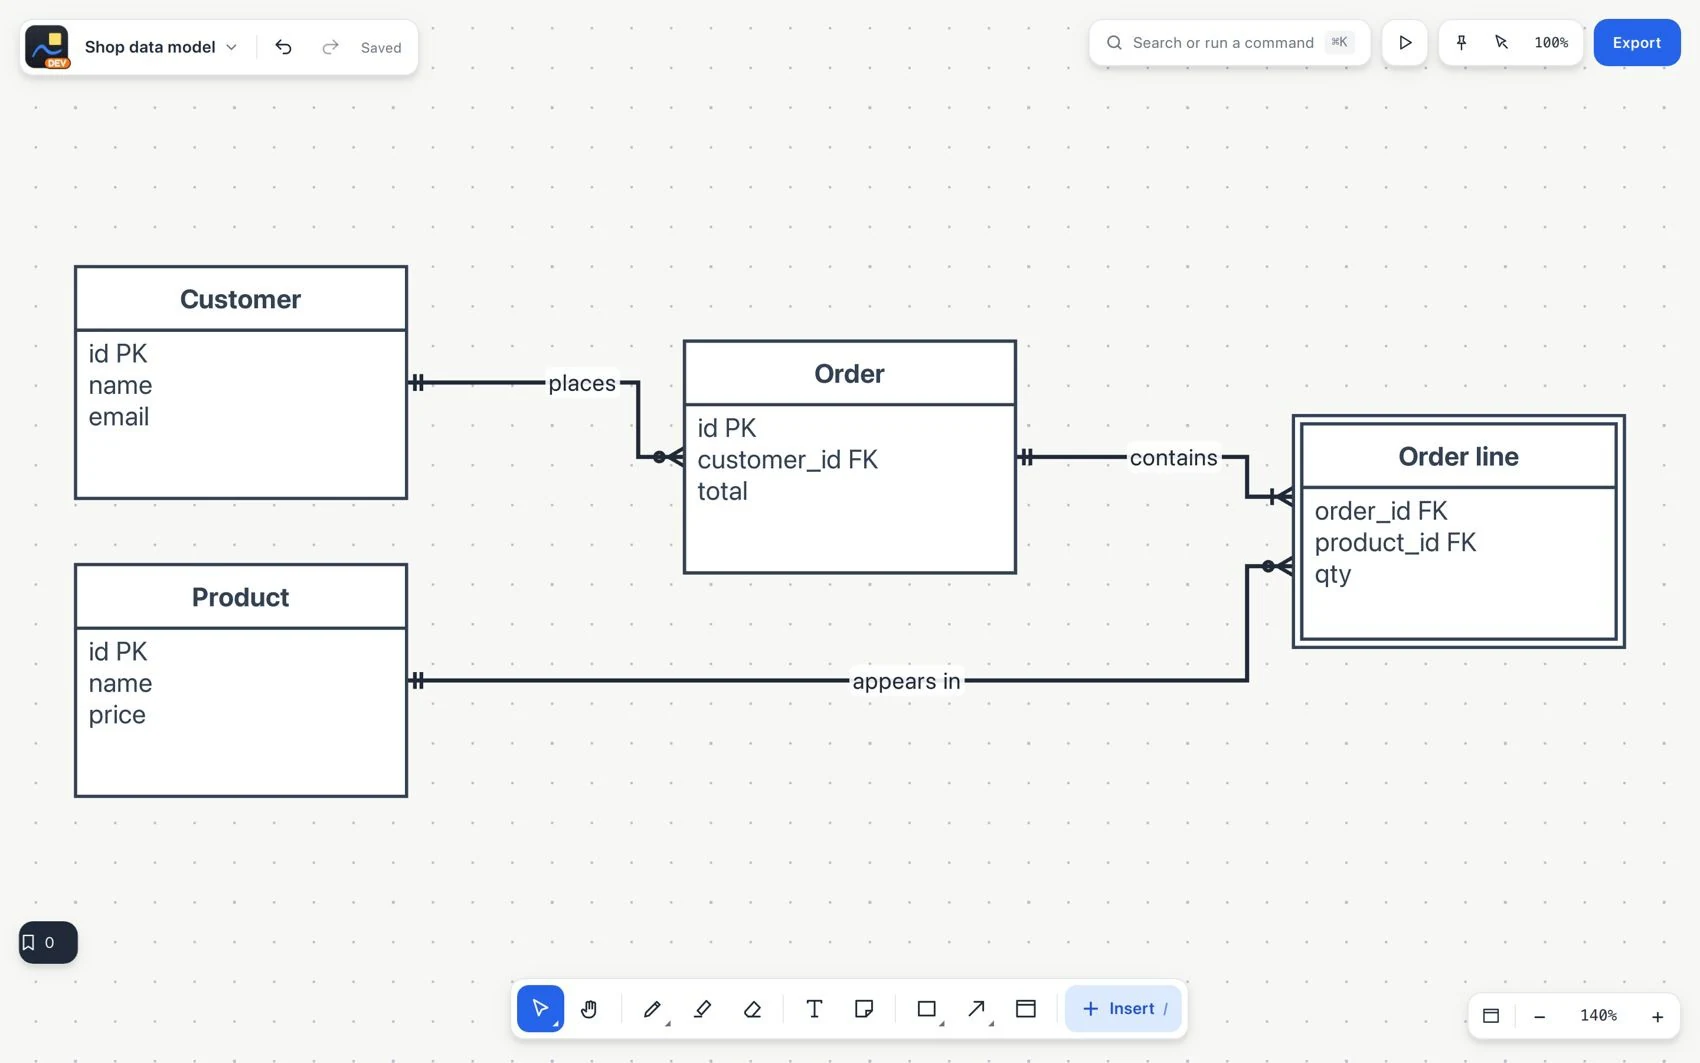
Task: Open the 100% value in top bar
Action: (x=1551, y=43)
